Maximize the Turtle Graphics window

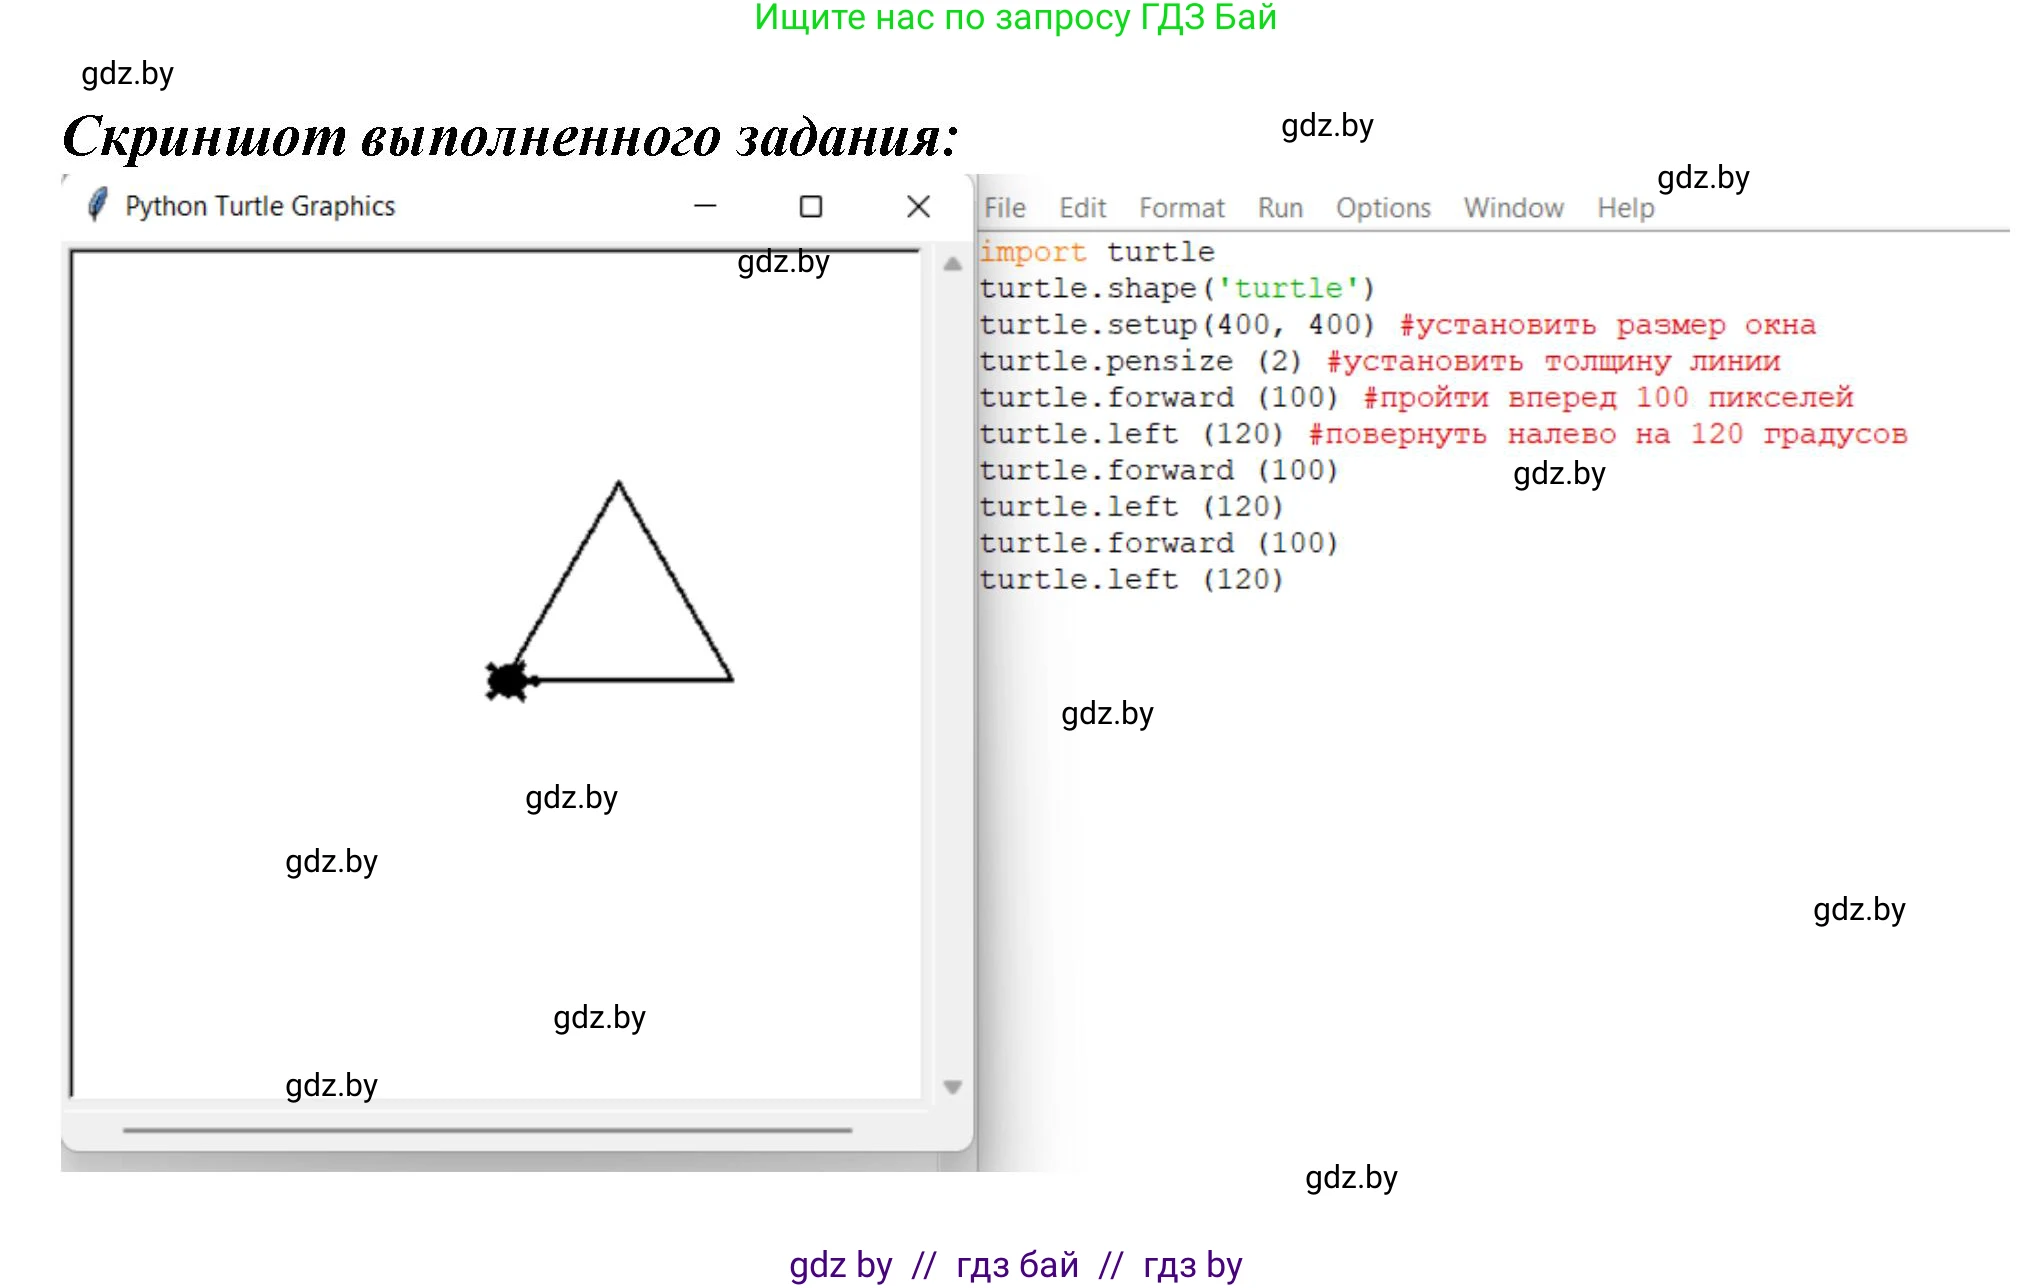click(x=811, y=206)
